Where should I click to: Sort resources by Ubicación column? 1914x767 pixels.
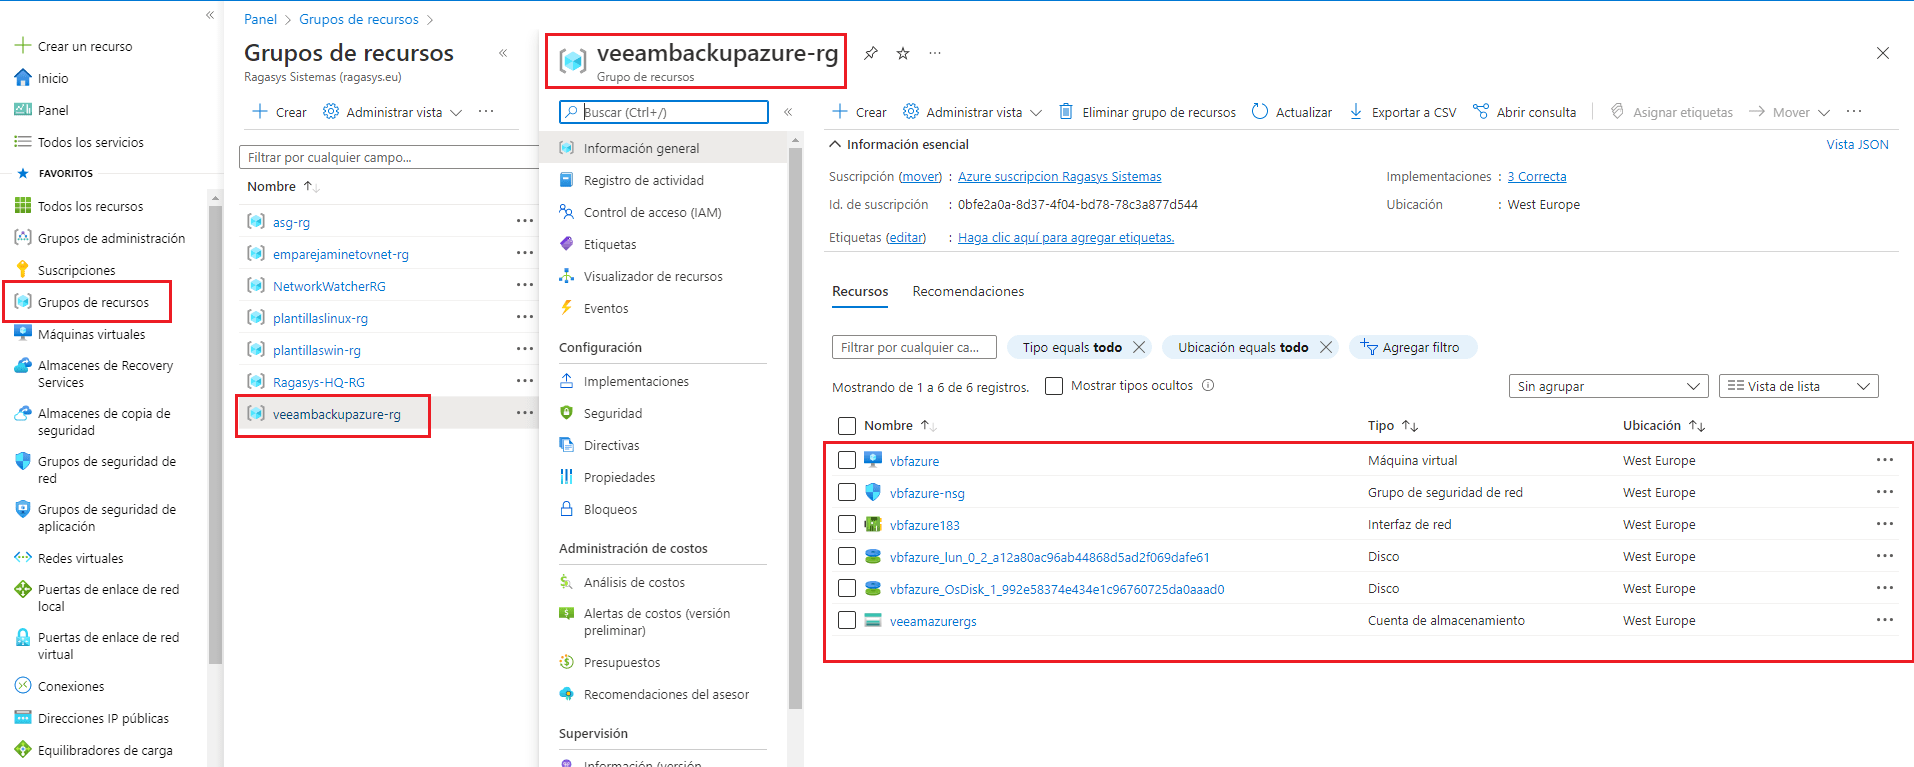(x=1664, y=425)
